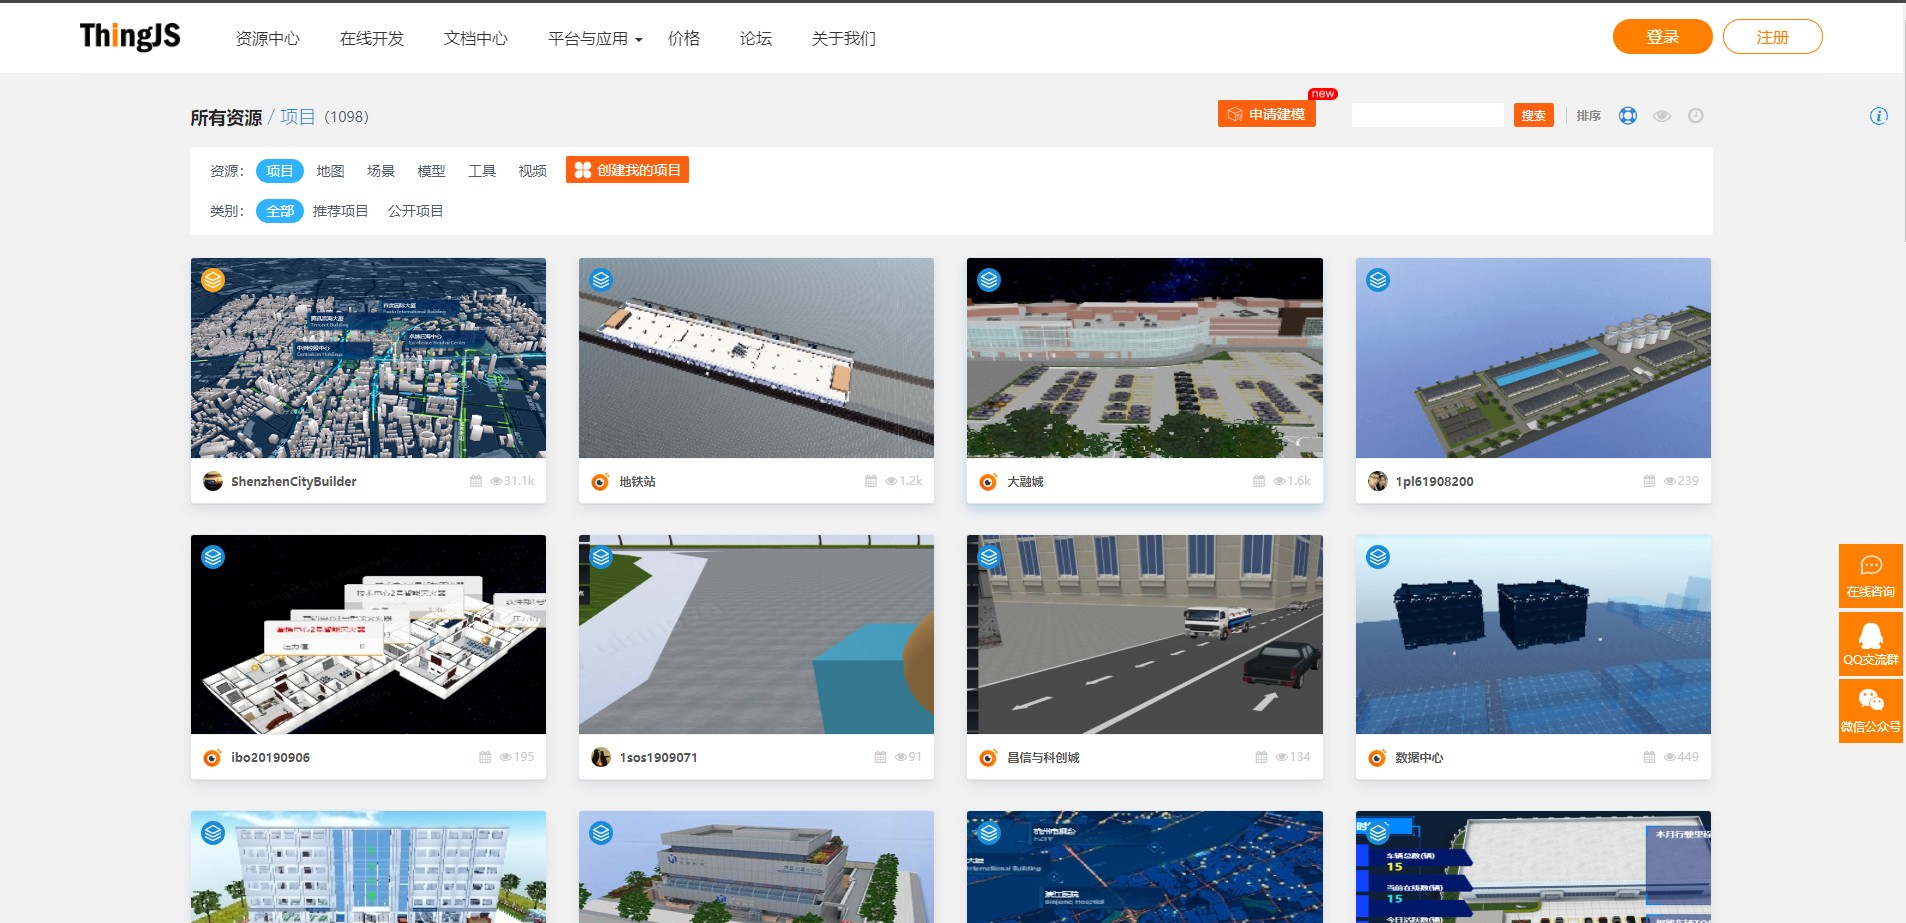Open ShenzhenCityBuilder project thumbnail
The height and width of the screenshot is (923, 1906).
point(368,358)
